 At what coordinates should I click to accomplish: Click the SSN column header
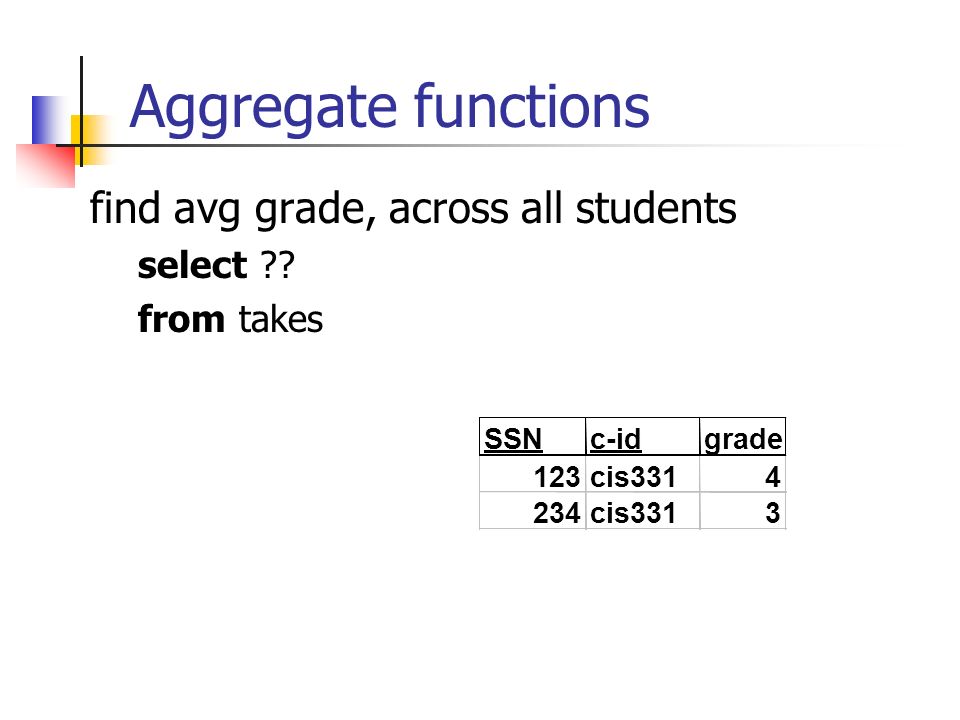[x=532, y=437]
